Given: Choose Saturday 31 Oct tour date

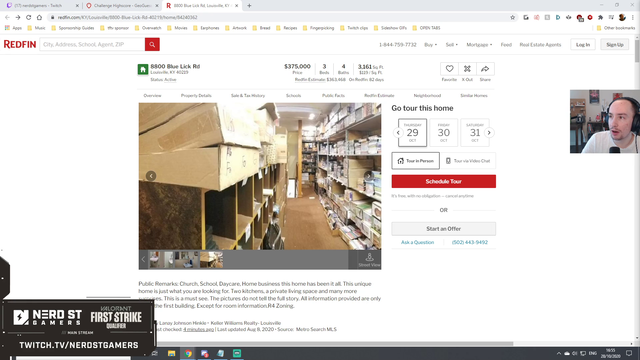Looking at the screenshot, I should [x=475, y=133].
